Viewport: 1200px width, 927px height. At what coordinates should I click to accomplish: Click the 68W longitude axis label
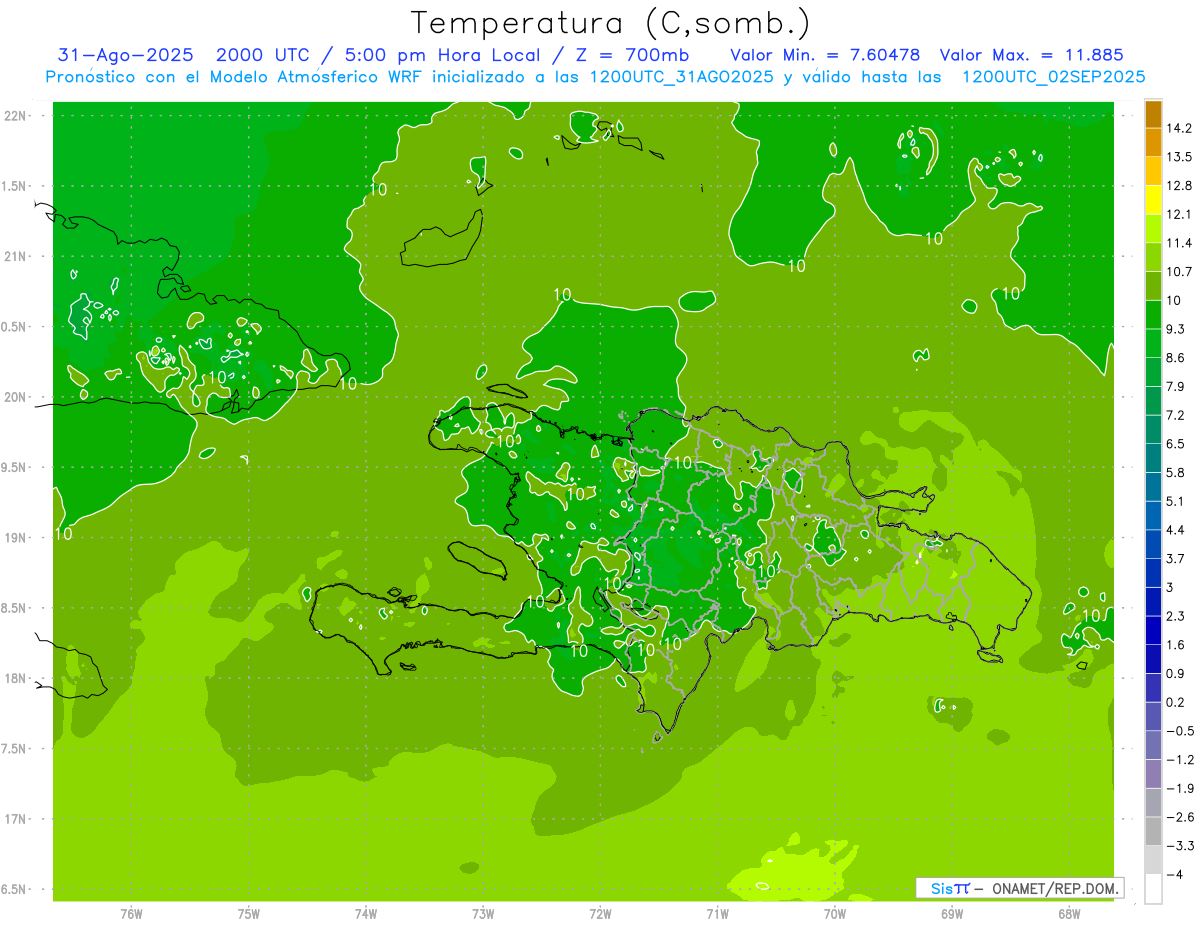click(x=1068, y=914)
